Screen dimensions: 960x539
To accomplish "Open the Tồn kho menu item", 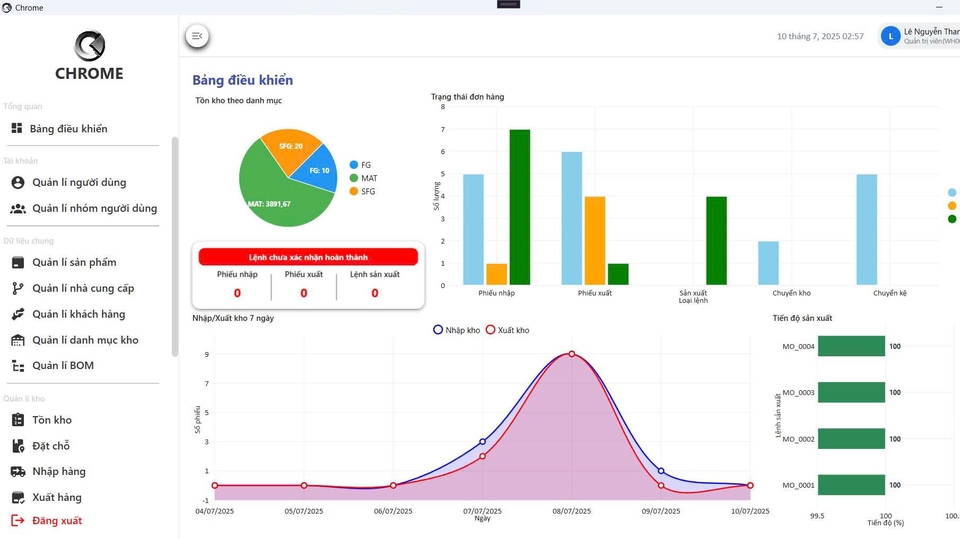I will point(52,420).
